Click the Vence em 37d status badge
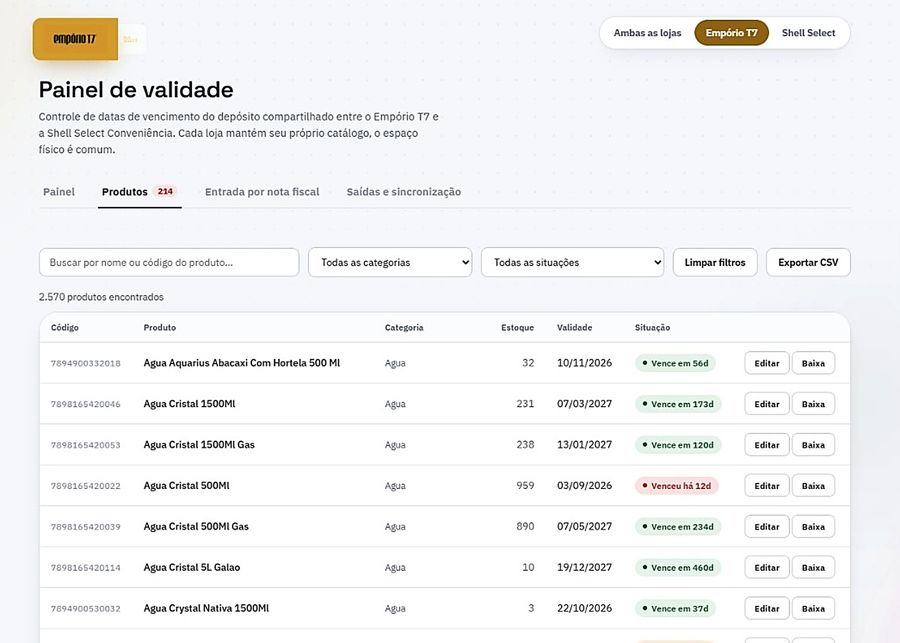The image size is (900, 643). pyautogui.click(x=675, y=608)
